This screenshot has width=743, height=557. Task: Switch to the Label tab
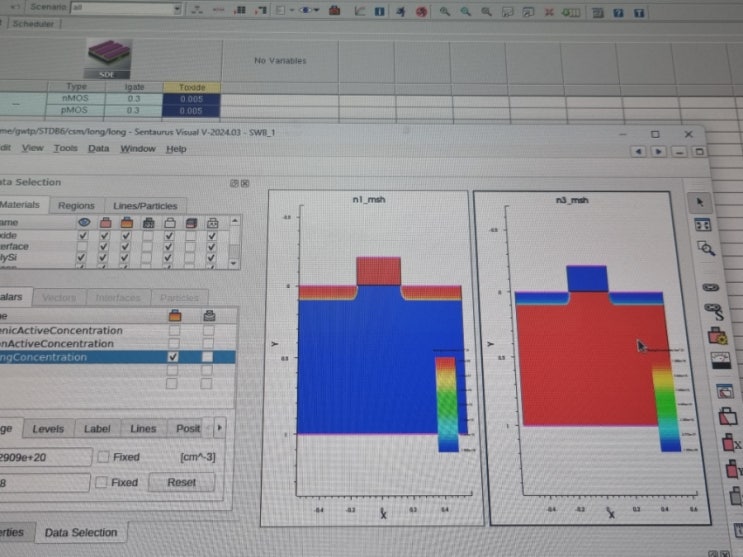pyautogui.click(x=97, y=429)
